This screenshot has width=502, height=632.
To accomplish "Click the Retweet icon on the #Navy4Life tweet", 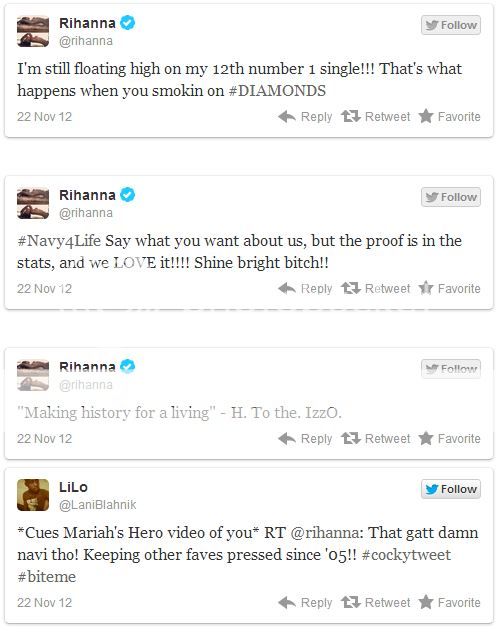I will click(x=350, y=288).
